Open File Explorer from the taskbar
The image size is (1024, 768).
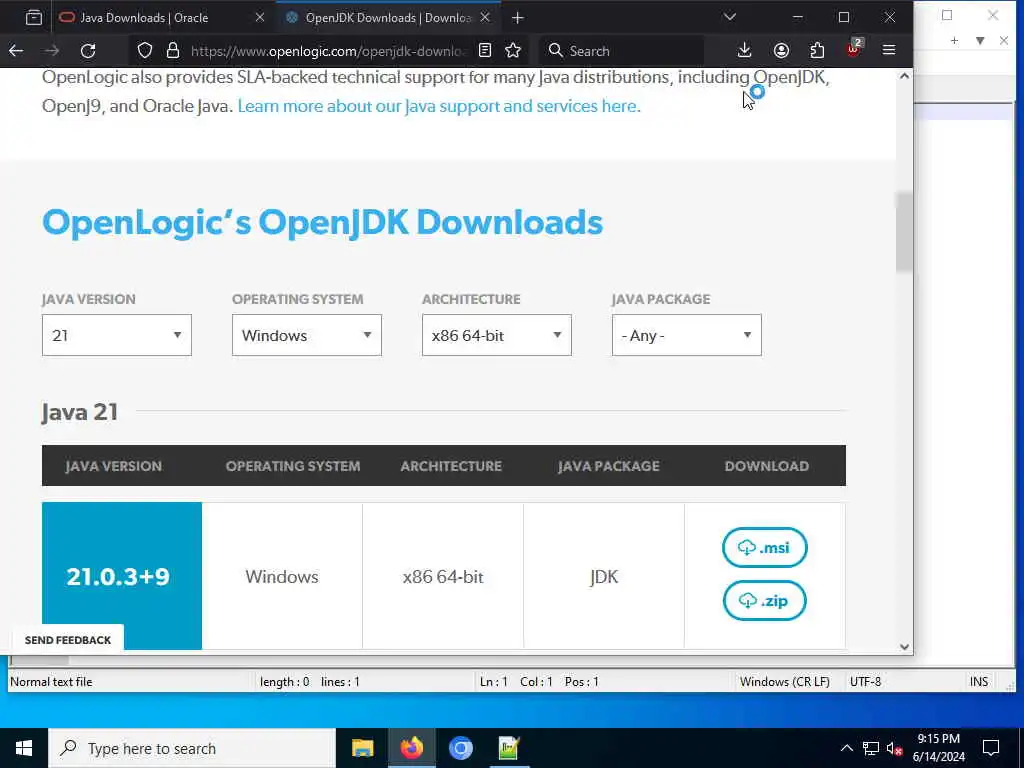click(x=362, y=748)
